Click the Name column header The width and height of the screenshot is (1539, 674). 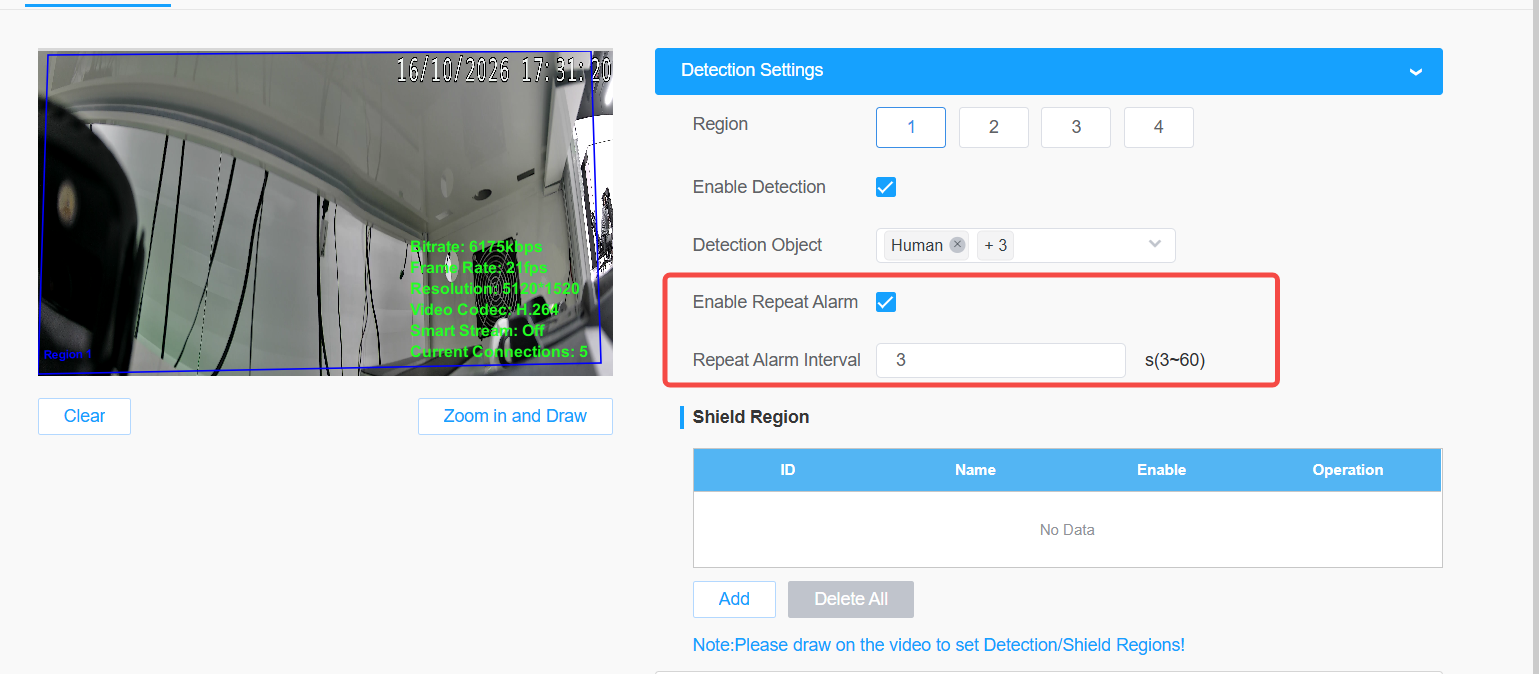(x=975, y=470)
